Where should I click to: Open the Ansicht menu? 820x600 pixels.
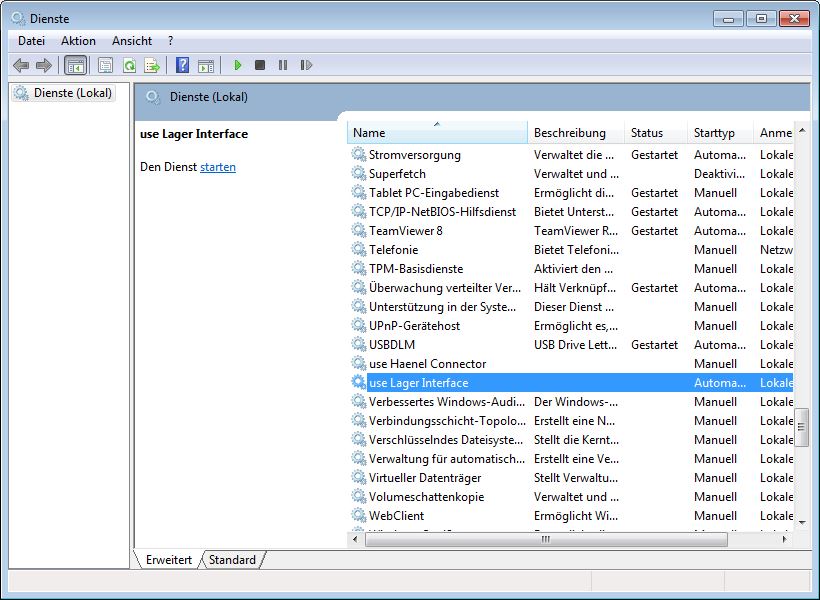(x=132, y=41)
